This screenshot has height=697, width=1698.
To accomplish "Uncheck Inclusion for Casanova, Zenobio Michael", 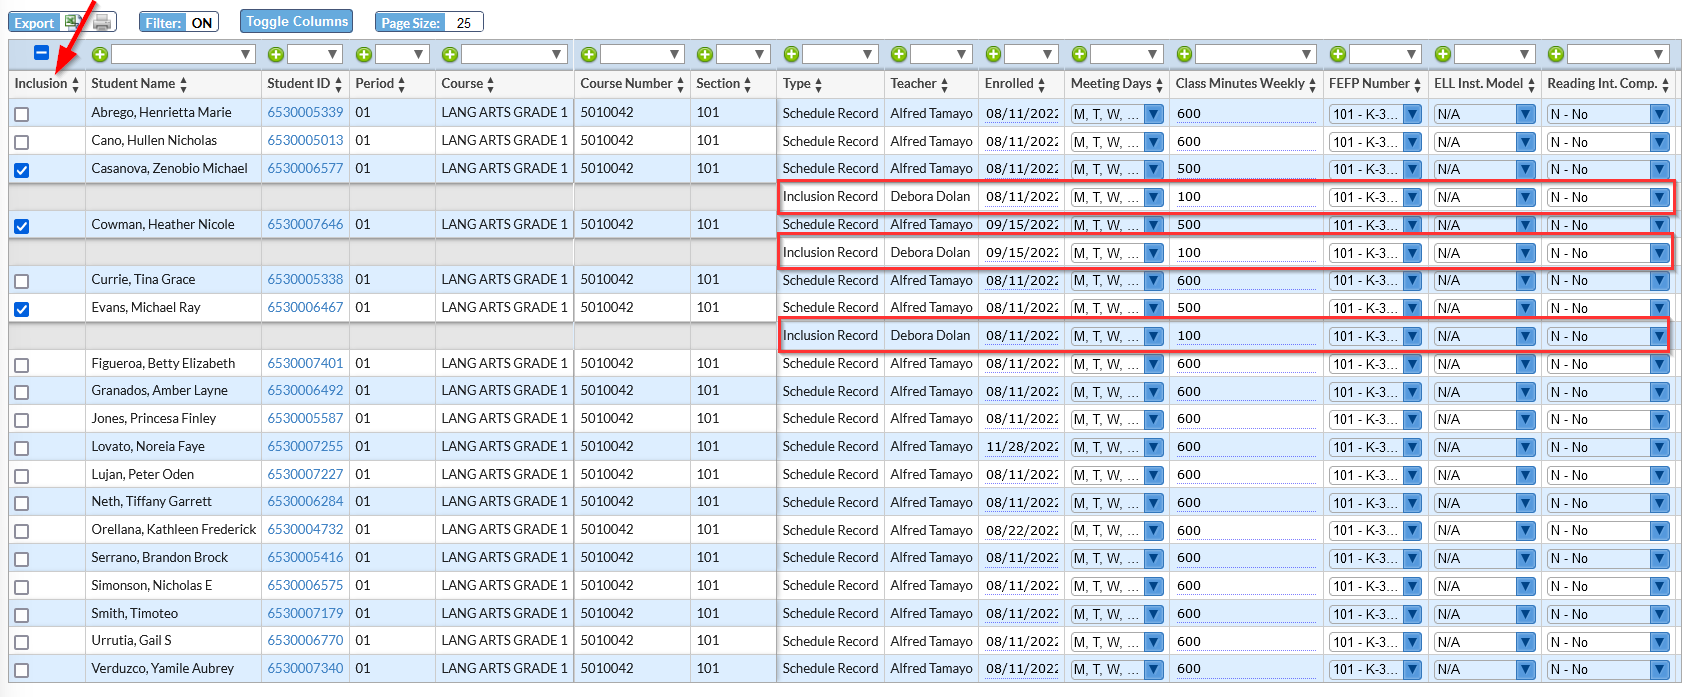I will 22,170.
